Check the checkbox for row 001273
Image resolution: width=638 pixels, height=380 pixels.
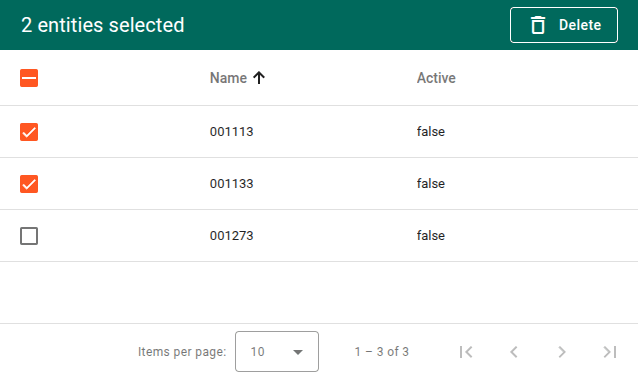[29, 236]
